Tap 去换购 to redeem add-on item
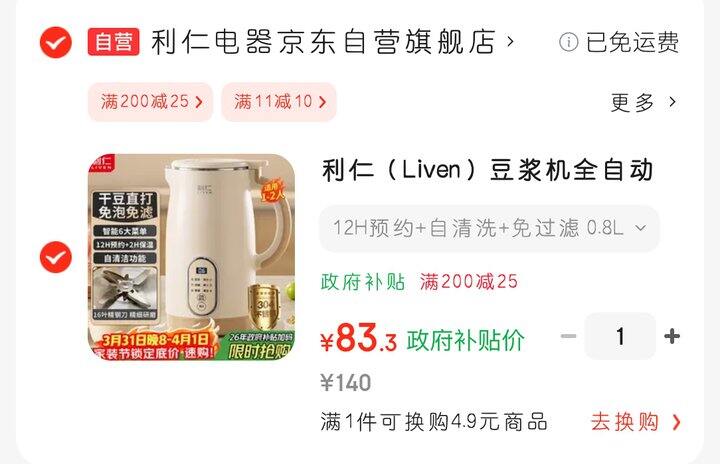This screenshot has width=720, height=464. (636, 422)
